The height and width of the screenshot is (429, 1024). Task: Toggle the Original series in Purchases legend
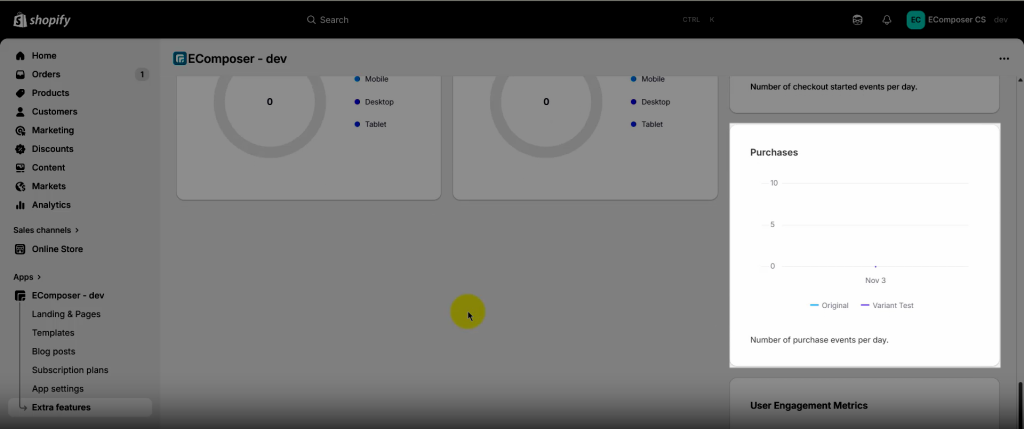tap(829, 305)
